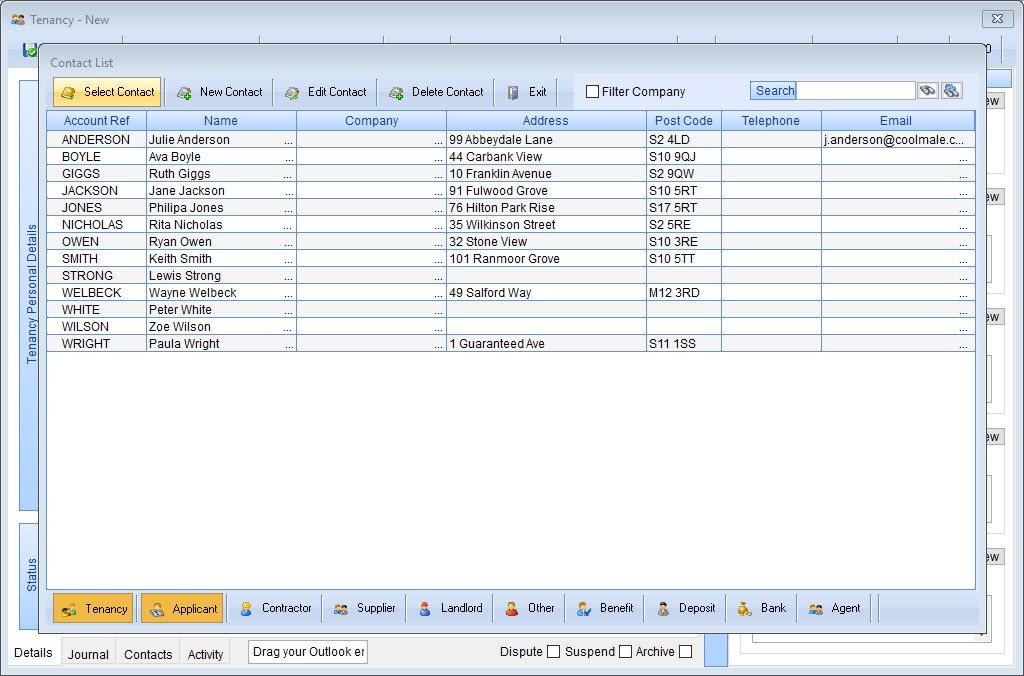Open Details tab in Tenancy window
Viewport: 1024px width, 676px height.
tap(33, 652)
